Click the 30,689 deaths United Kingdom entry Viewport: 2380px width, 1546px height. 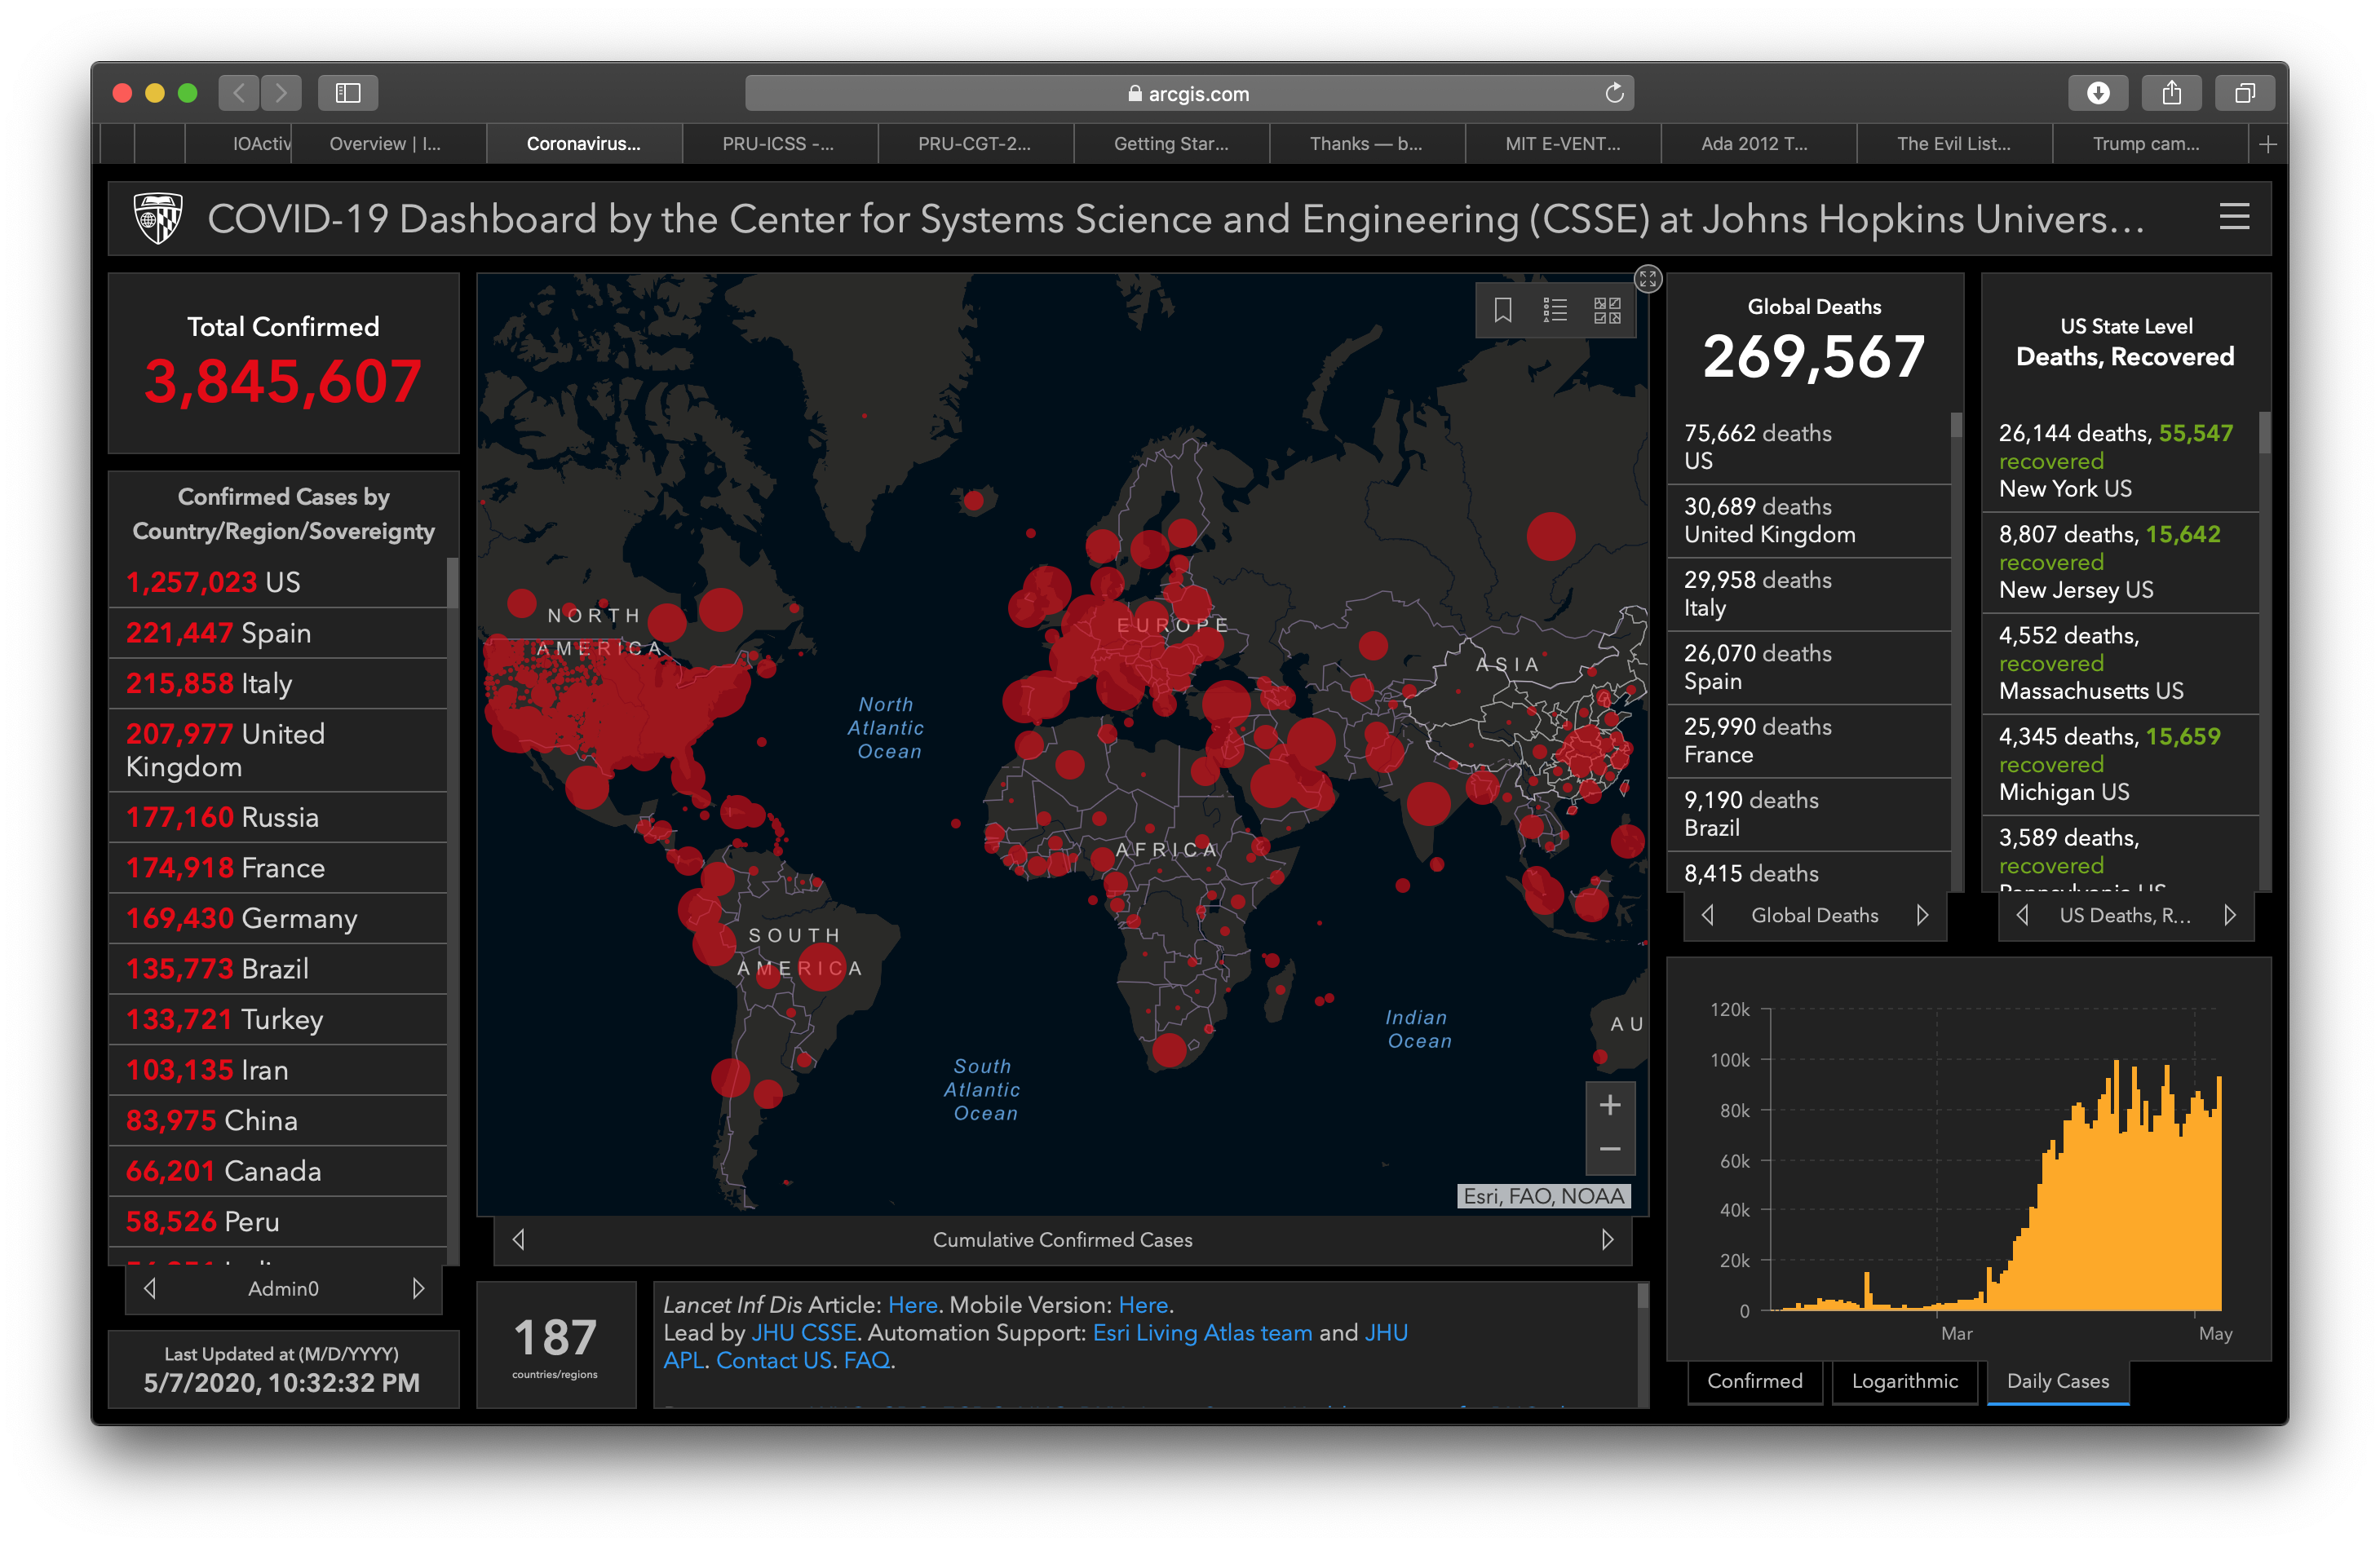[x=1810, y=520]
